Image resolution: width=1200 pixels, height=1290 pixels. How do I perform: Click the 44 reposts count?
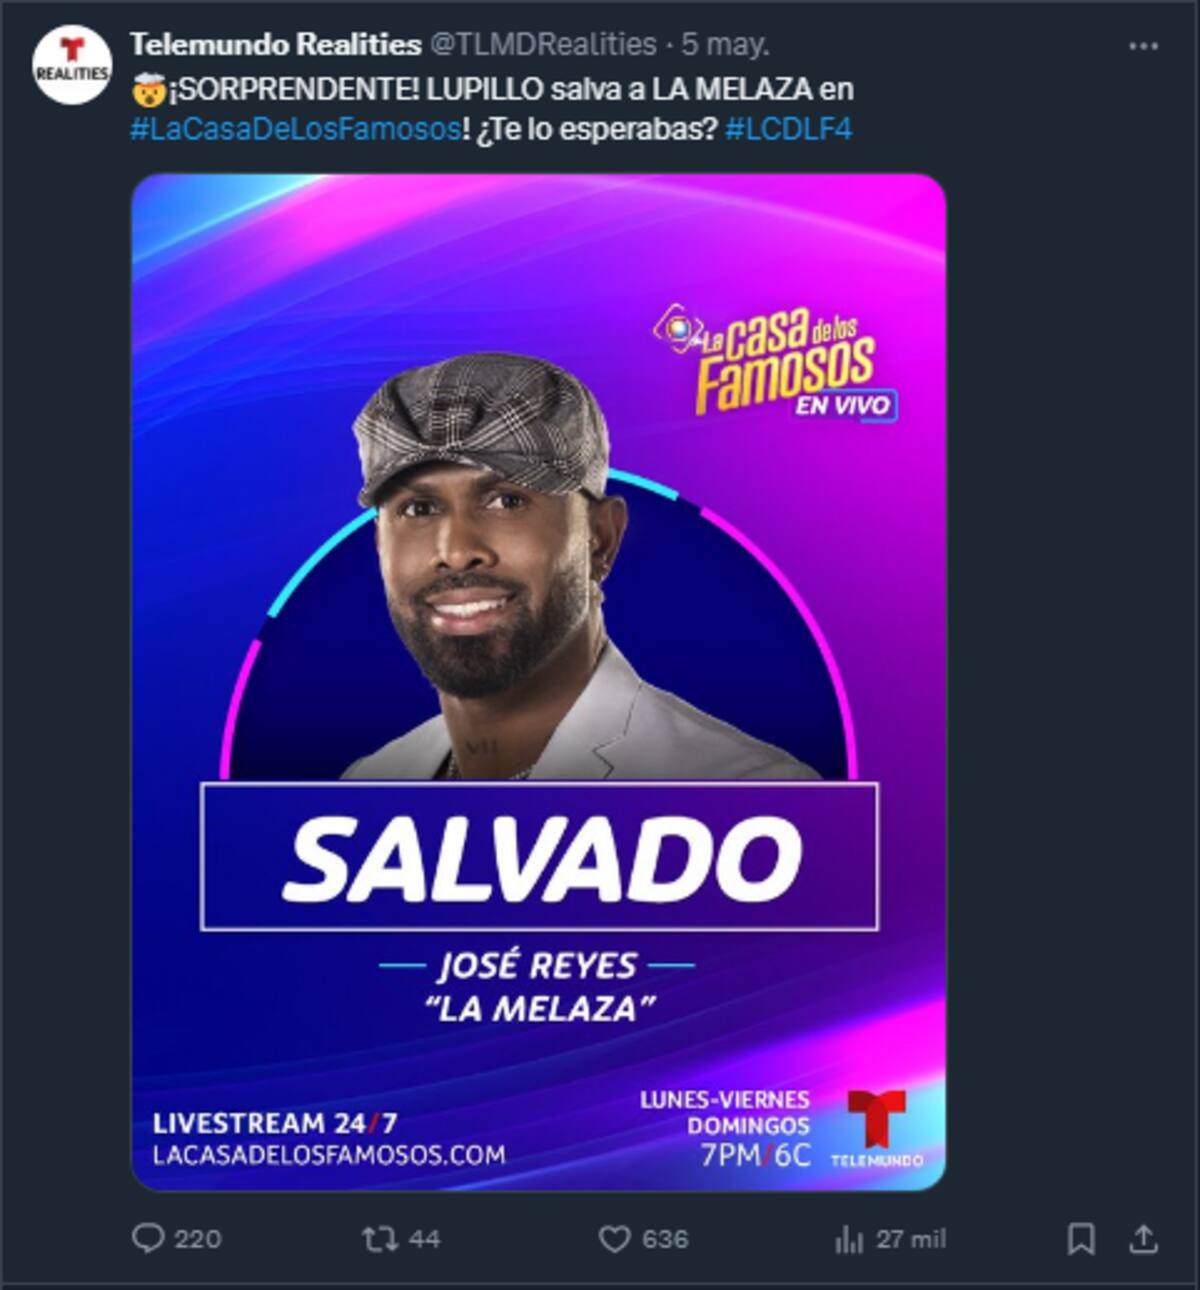click(424, 1239)
